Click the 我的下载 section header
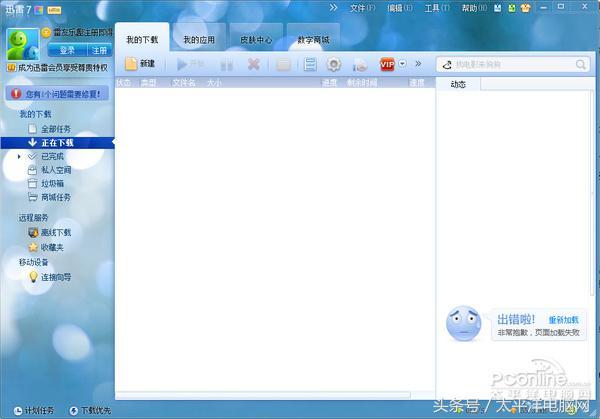 coord(35,114)
